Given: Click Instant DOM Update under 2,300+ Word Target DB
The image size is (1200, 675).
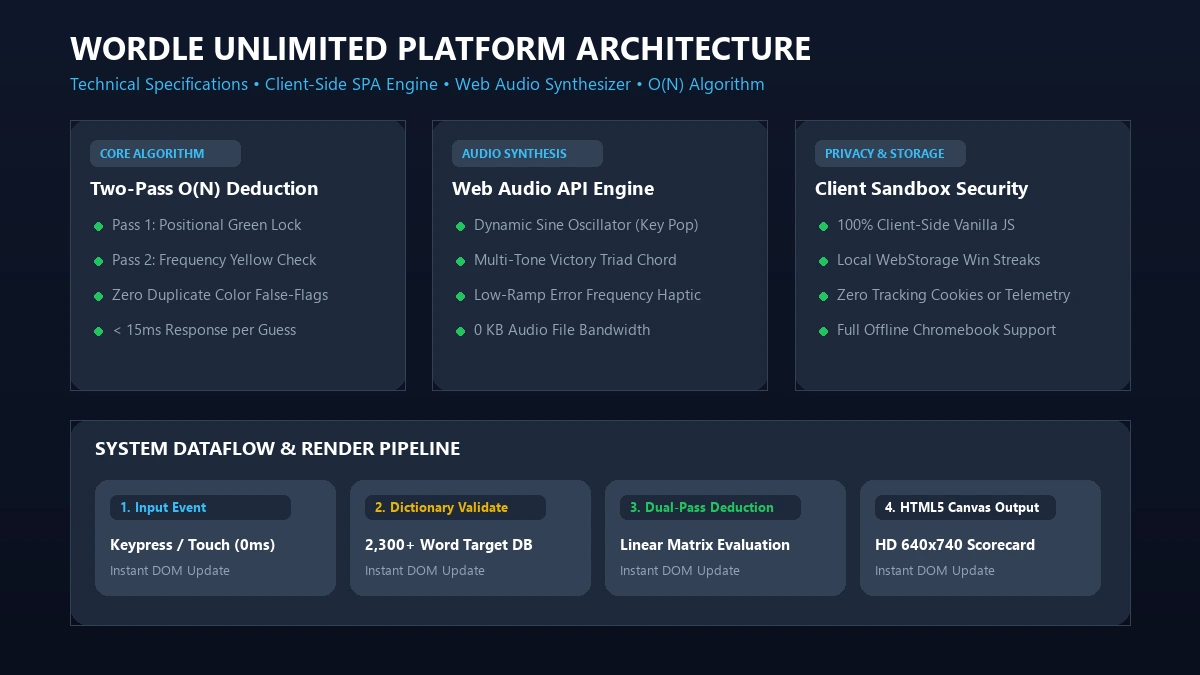Looking at the screenshot, I should [x=425, y=571].
